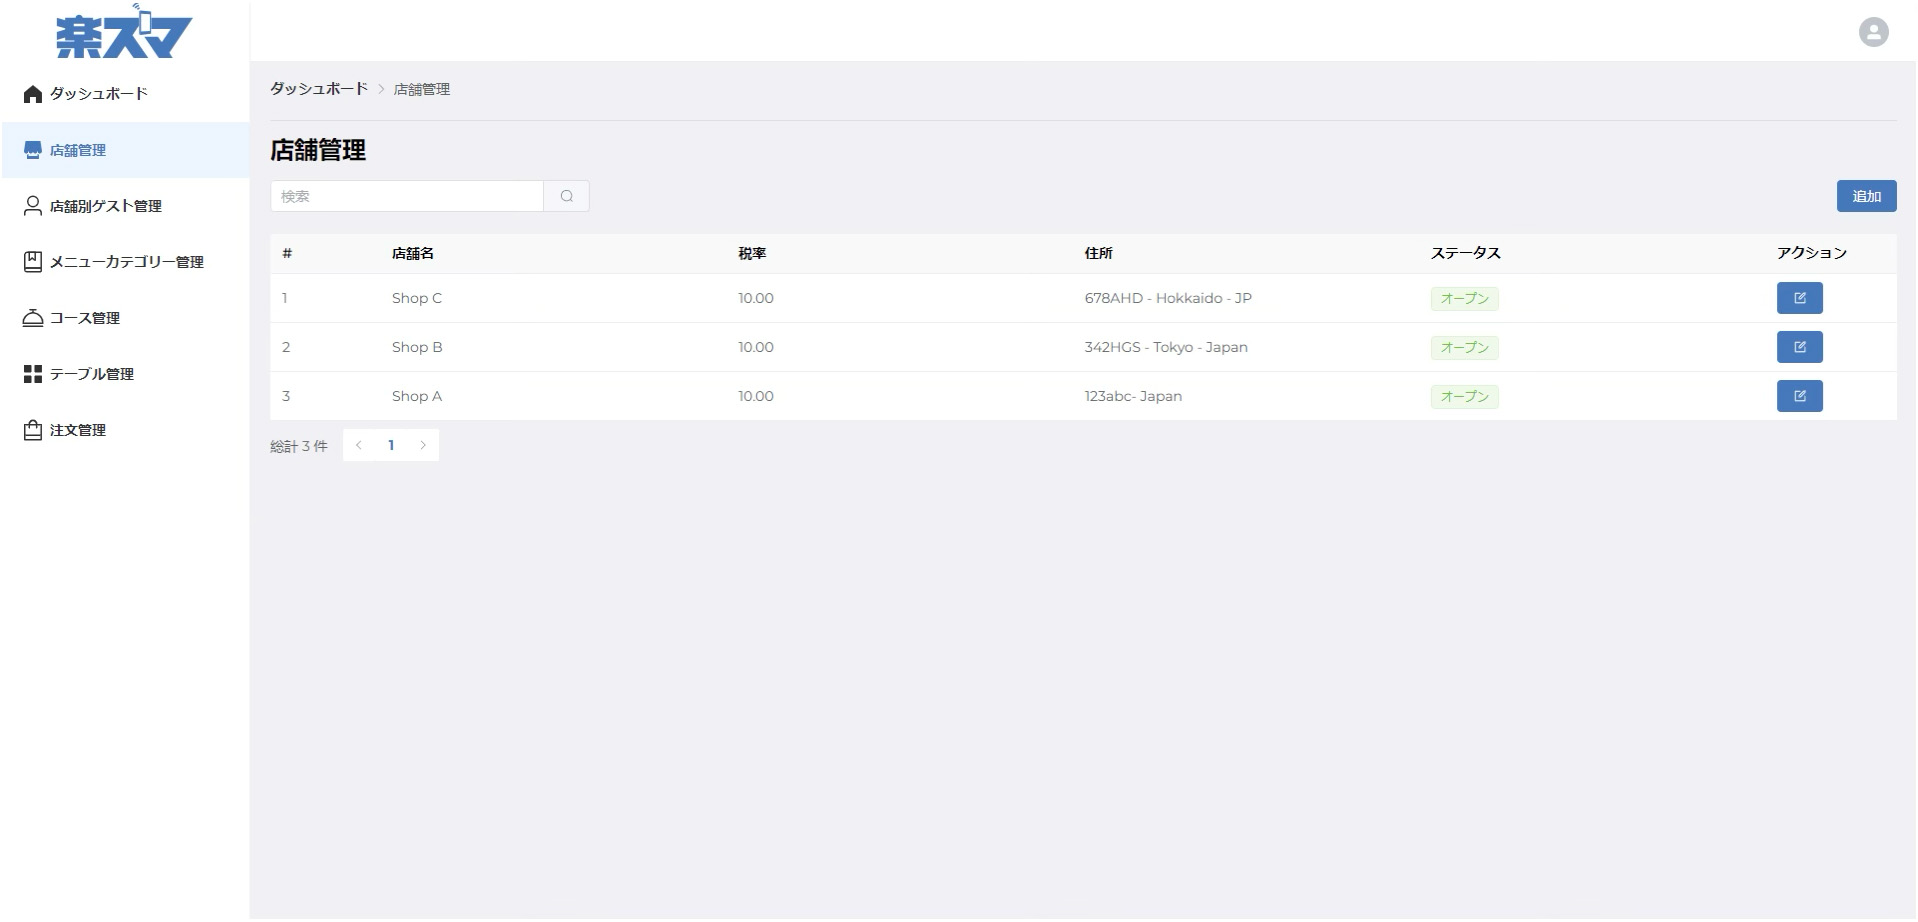
Task: Click the オープン status tag of Shop C
Action: point(1463,298)
